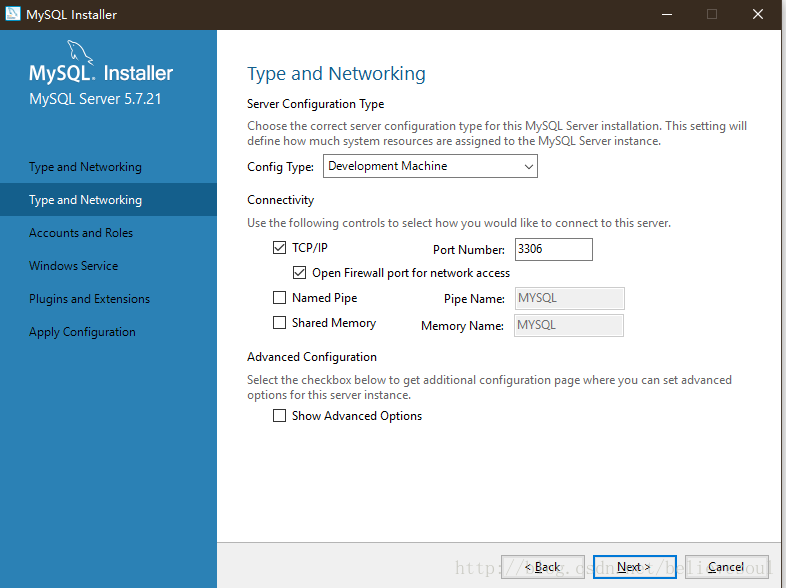Image resolution: width=786 pixels, height=588 pixels.
Task: Click the Next button
Action: 635,567
